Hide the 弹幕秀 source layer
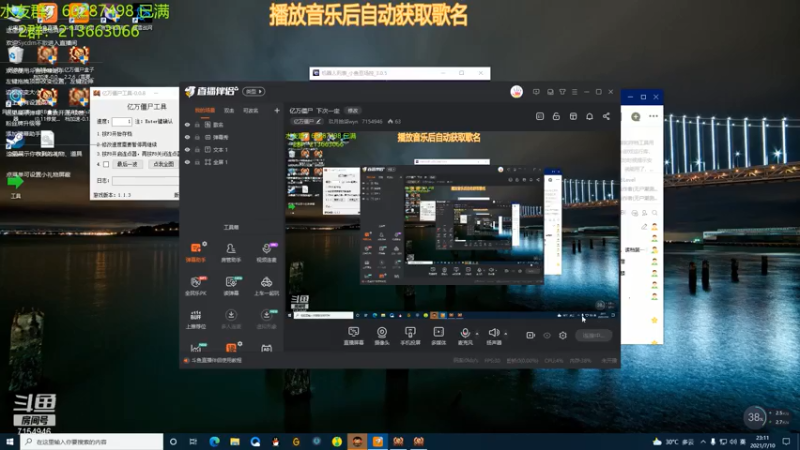Viewport: 800px width, 450px height. [187, 137]
